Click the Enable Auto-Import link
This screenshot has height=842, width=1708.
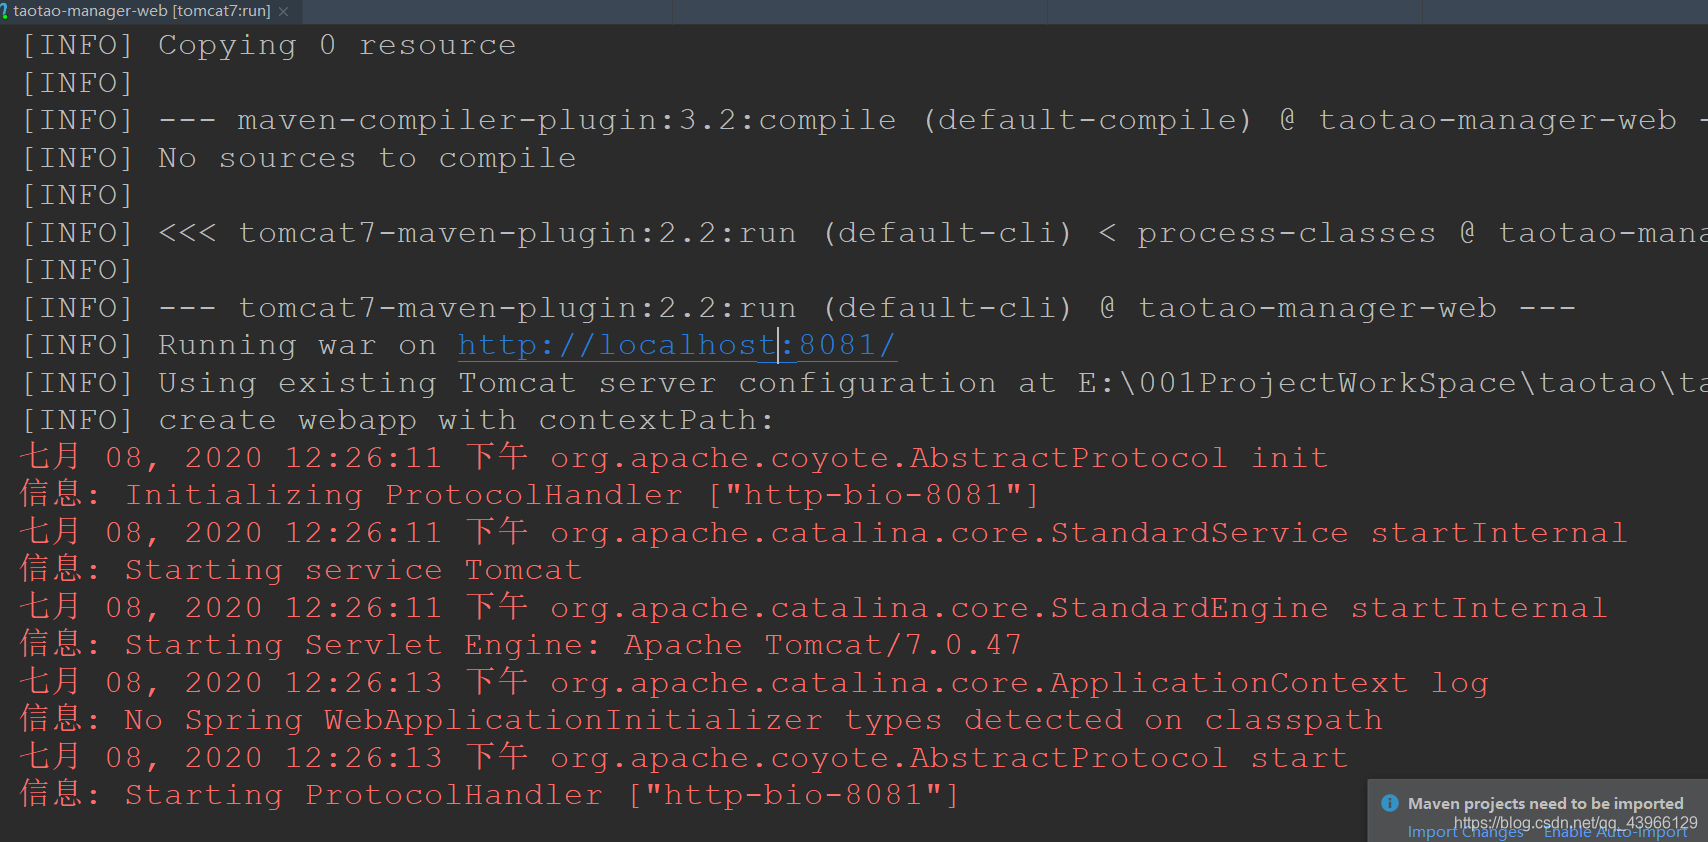[x=1616, y=832]
